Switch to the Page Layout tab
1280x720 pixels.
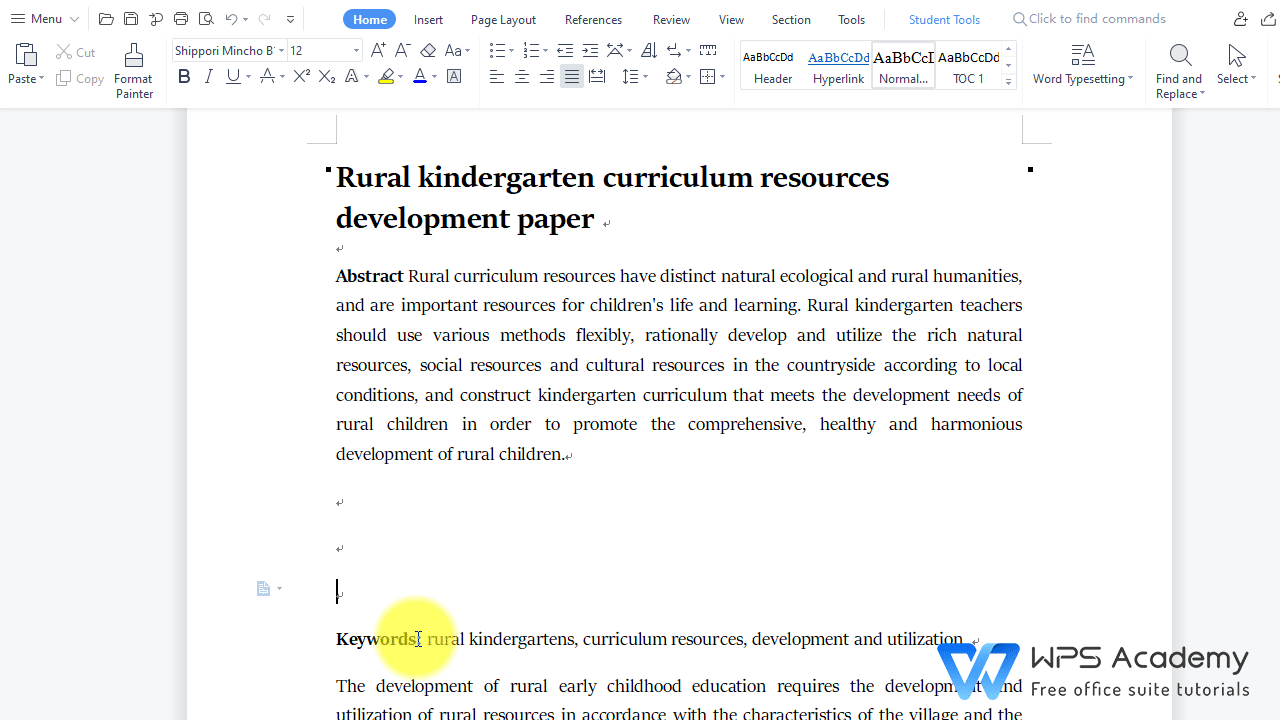(x=503, y=19)
